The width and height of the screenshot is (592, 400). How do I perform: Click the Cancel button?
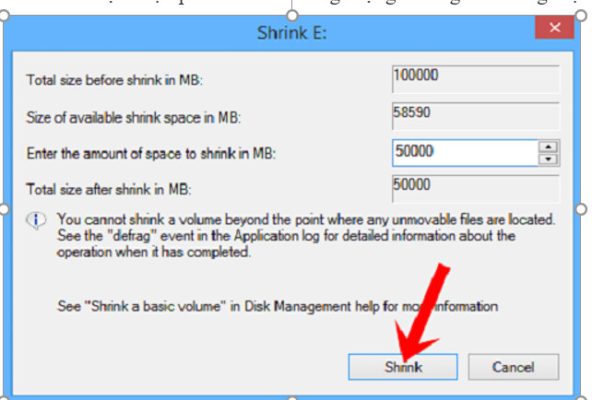tap(513, 367)
